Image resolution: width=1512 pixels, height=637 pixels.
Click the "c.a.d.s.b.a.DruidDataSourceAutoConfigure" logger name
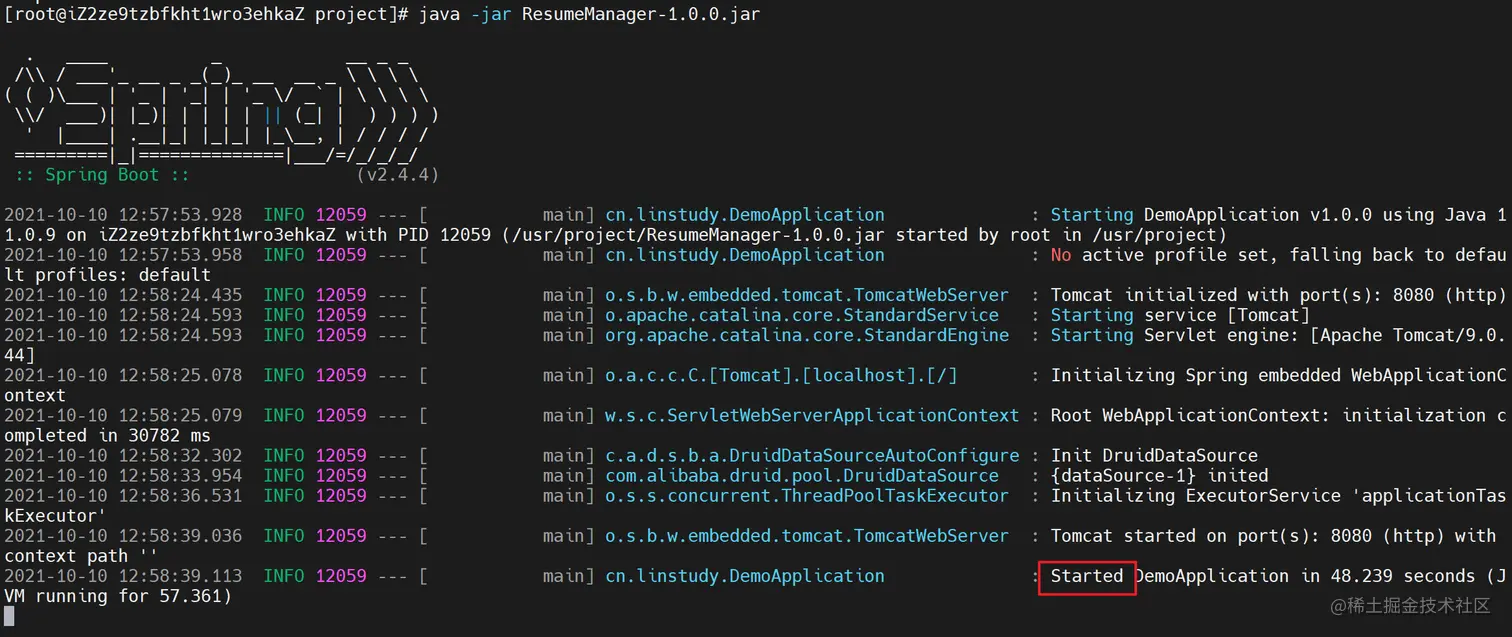(812, 456)
